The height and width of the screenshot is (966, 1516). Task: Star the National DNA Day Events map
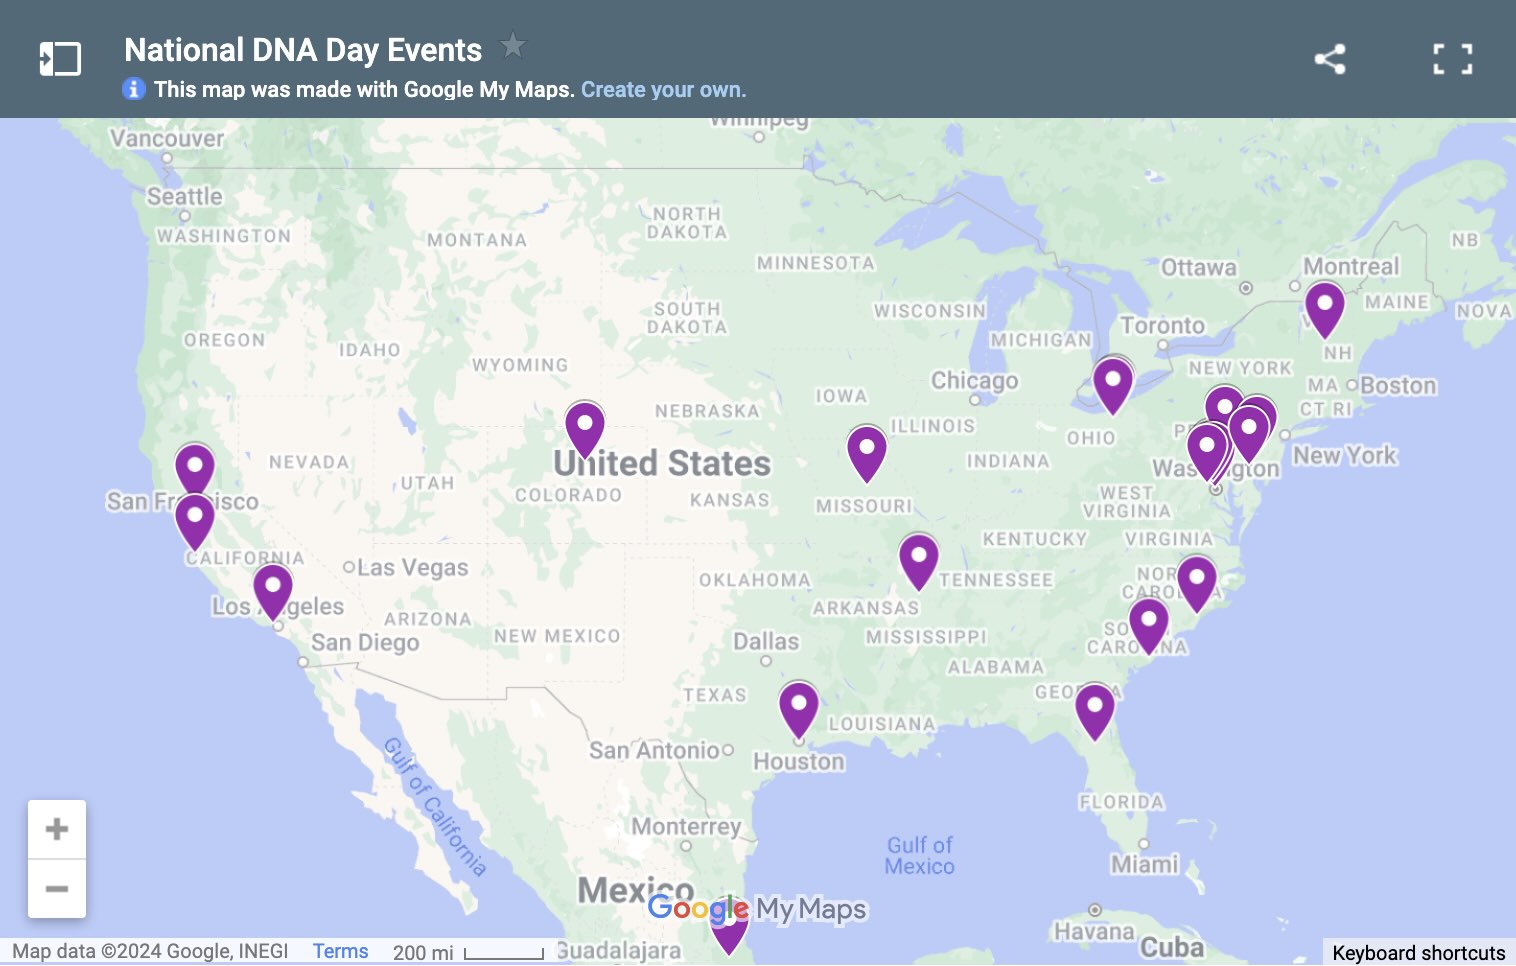pos(512,45)
